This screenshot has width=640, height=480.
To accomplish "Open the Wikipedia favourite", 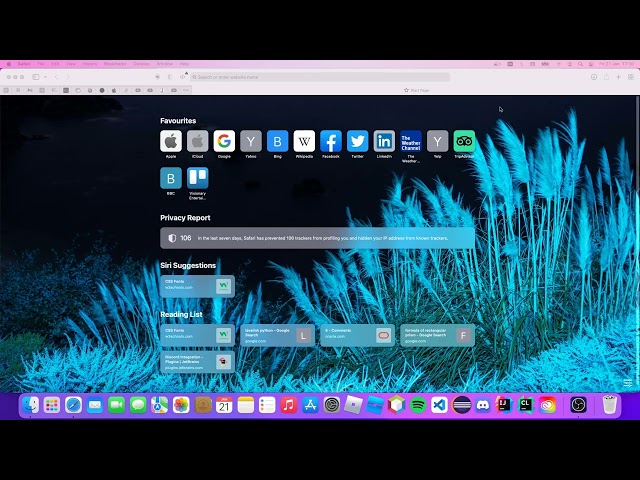I will (x=304, y=141).
